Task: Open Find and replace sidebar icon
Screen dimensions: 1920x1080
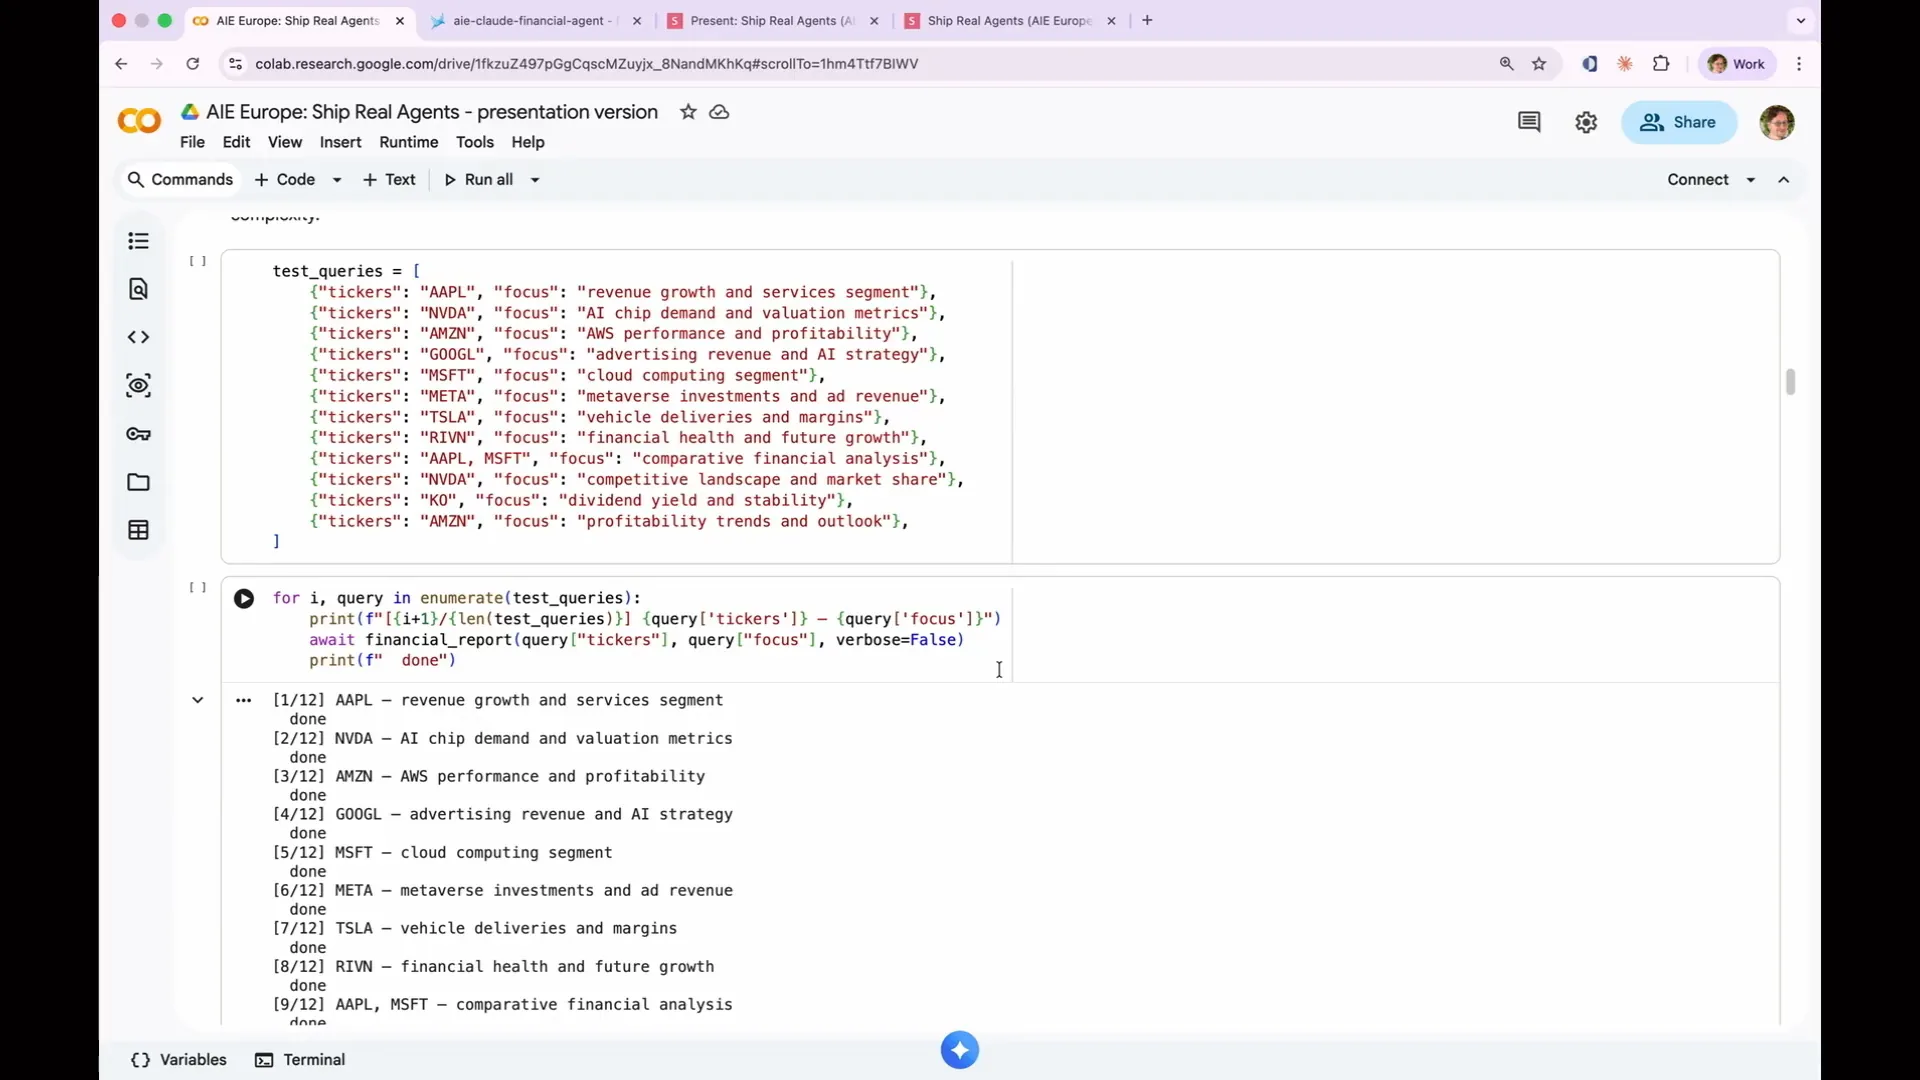Action: click(x=138, y=289)
